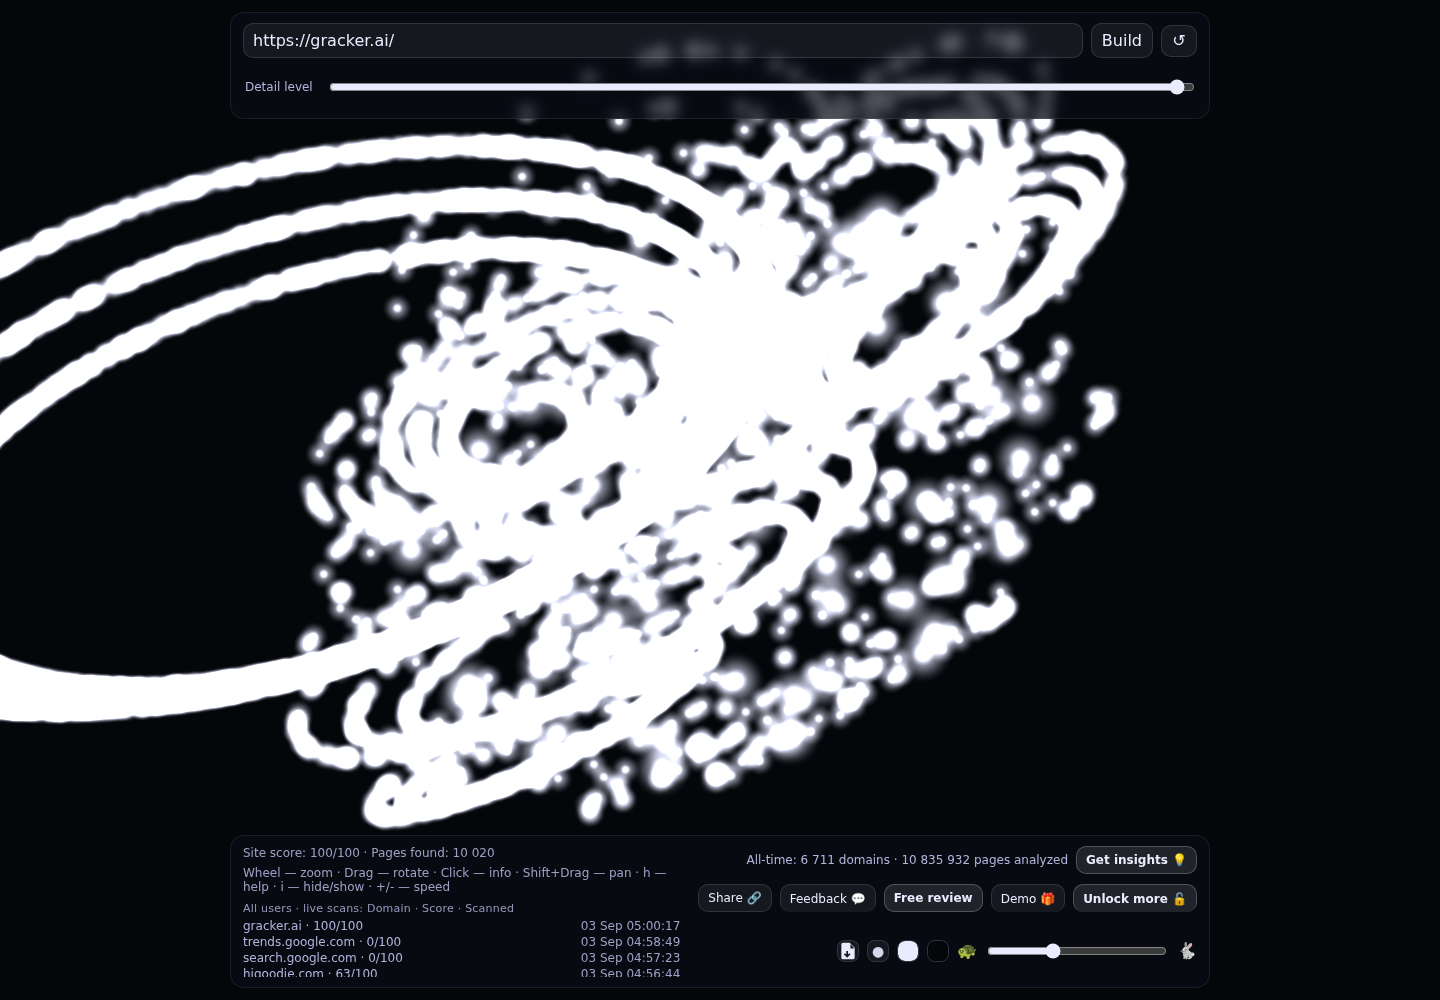Select the black color swatch
The width and height of the screenshot is (1440, 1000).
pos(938,951)
